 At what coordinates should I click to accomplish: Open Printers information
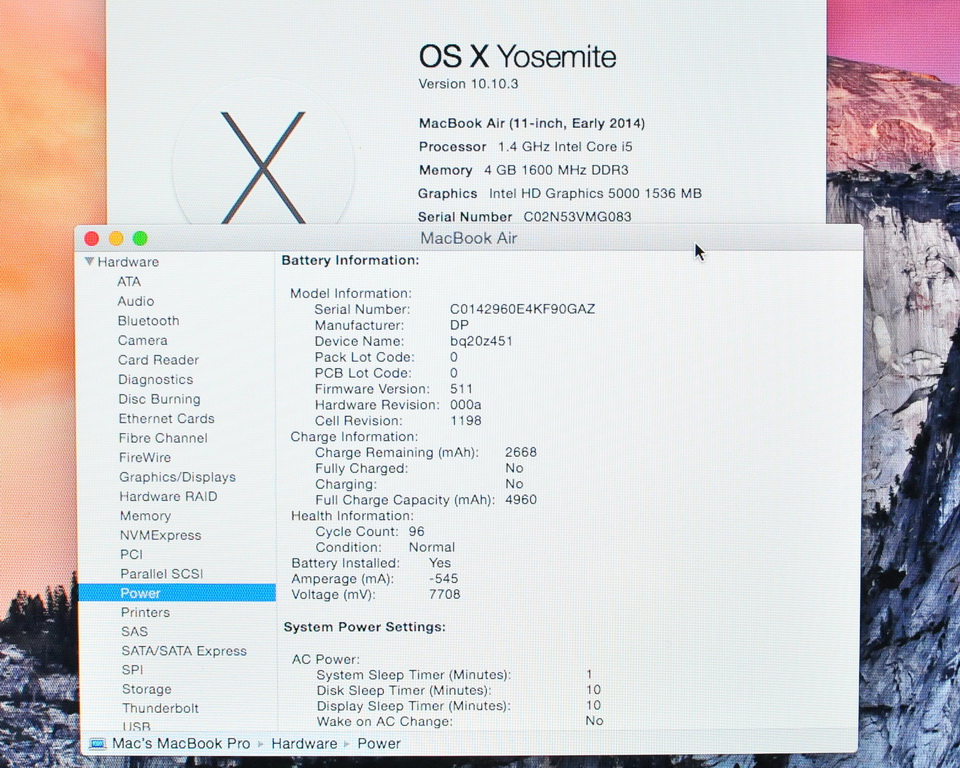pyautogui.click(x=146, y=612)
